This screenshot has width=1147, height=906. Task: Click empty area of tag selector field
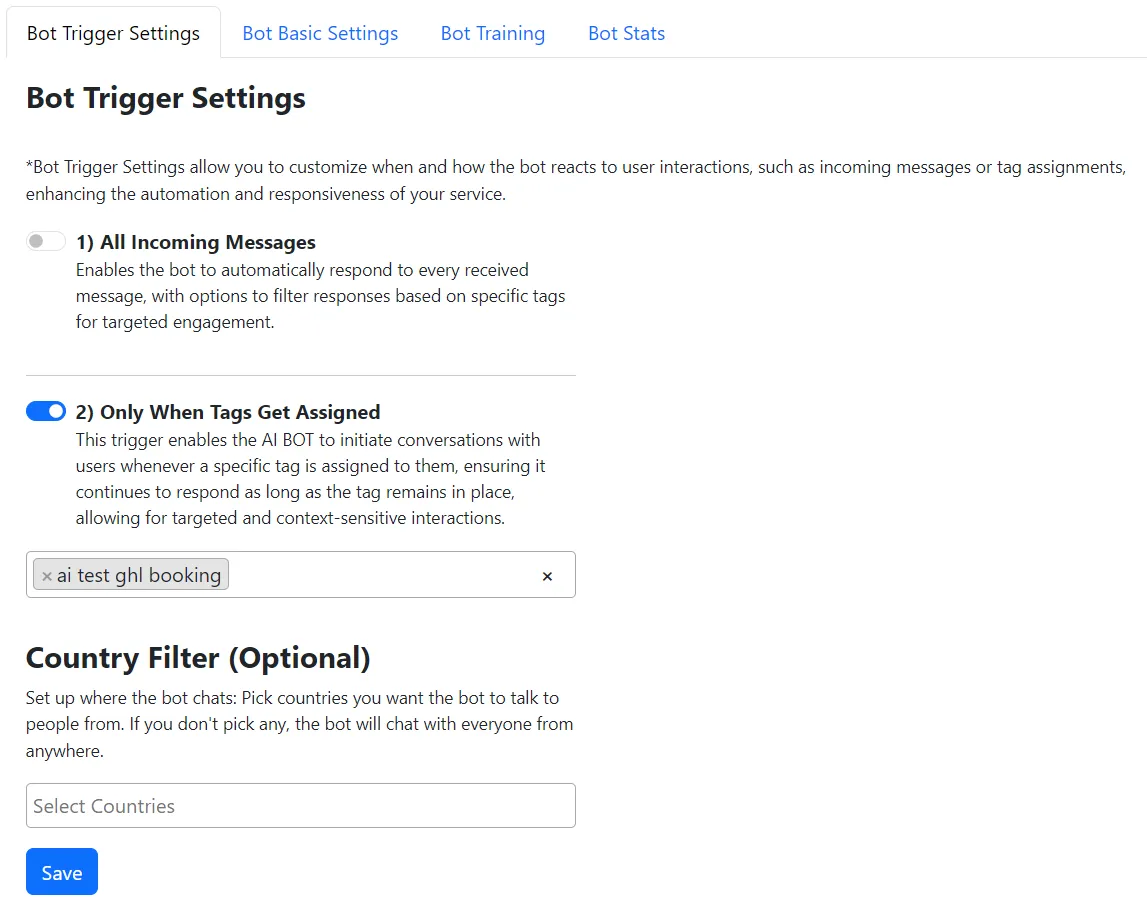pos(380,575)
